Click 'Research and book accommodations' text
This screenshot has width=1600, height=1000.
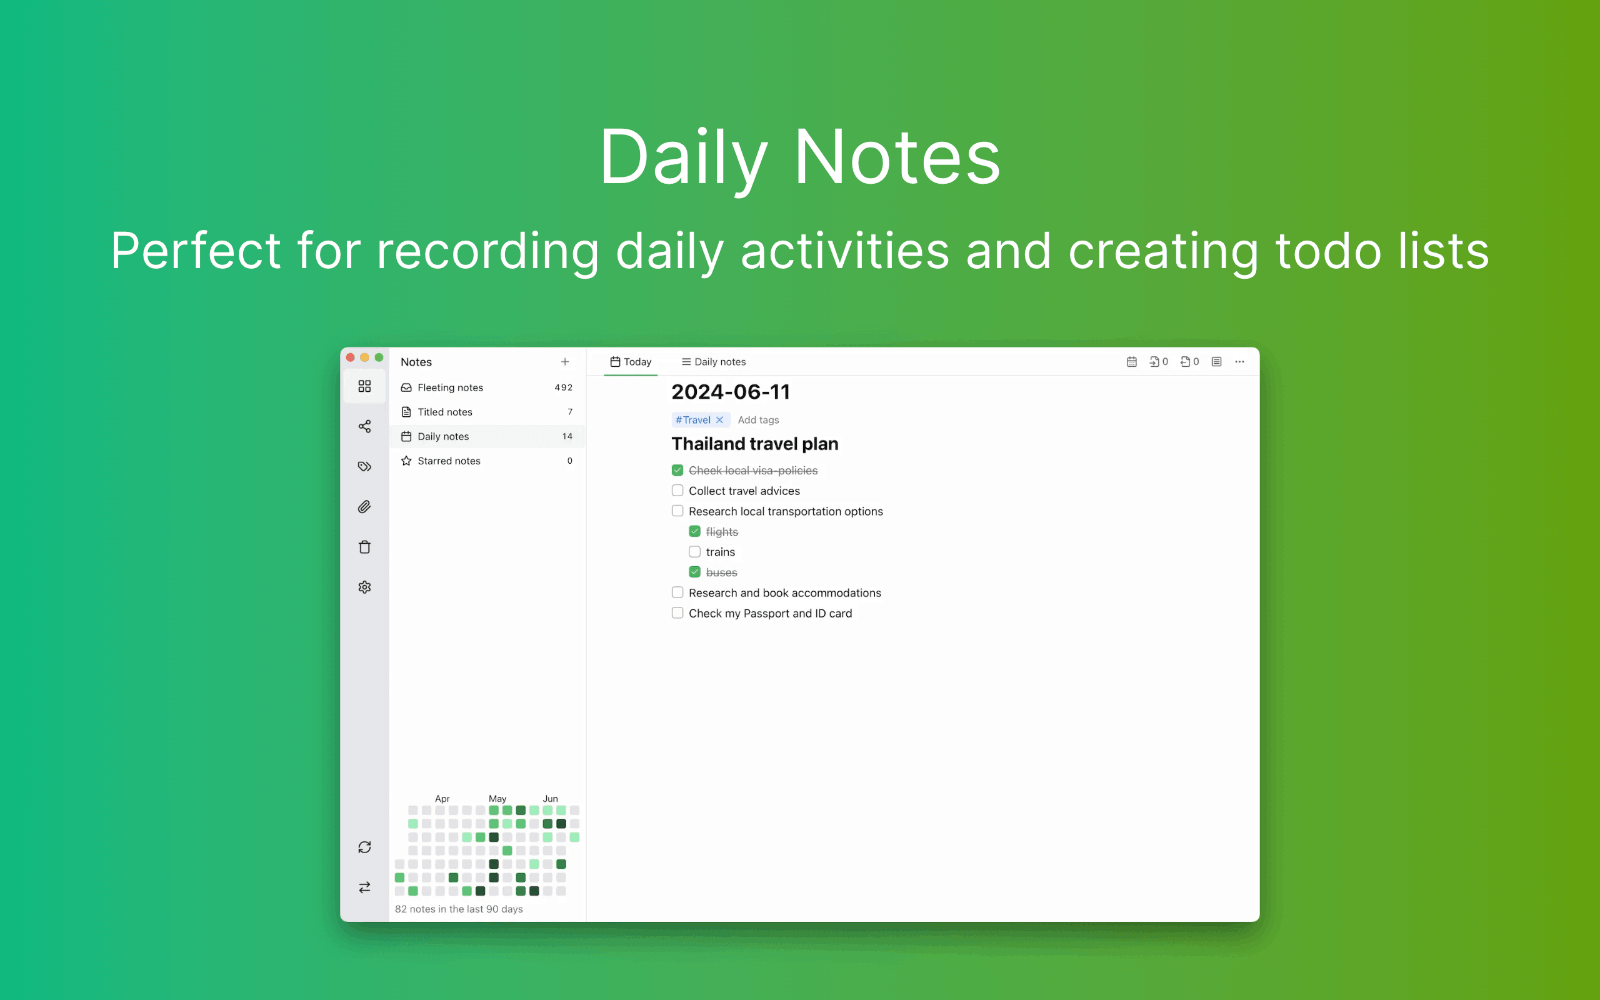(x=785, y=593)
